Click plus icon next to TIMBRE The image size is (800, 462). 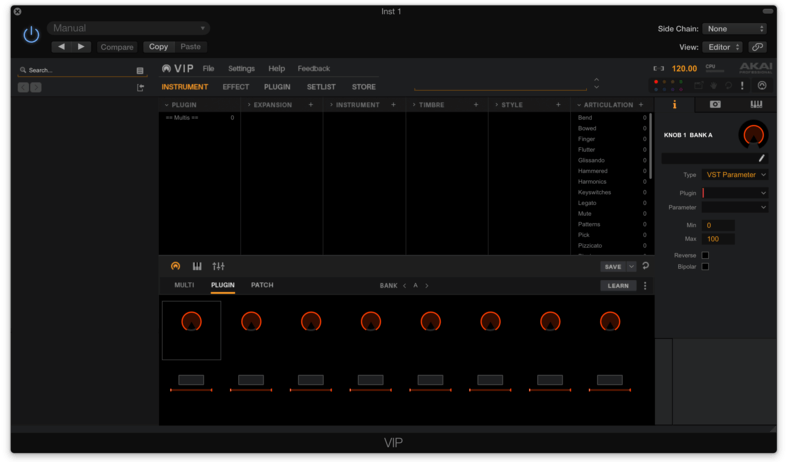tap(476, 105)
